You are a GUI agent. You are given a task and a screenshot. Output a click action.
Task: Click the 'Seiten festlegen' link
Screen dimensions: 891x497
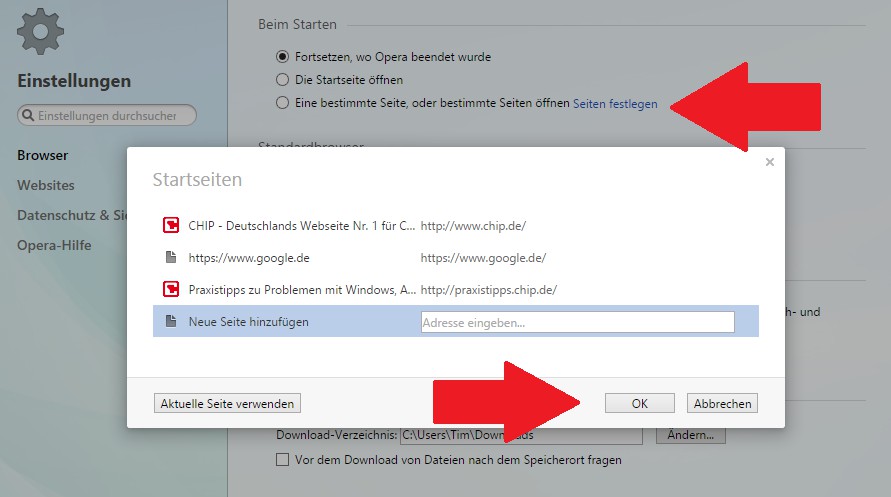(x=615, y=104)
